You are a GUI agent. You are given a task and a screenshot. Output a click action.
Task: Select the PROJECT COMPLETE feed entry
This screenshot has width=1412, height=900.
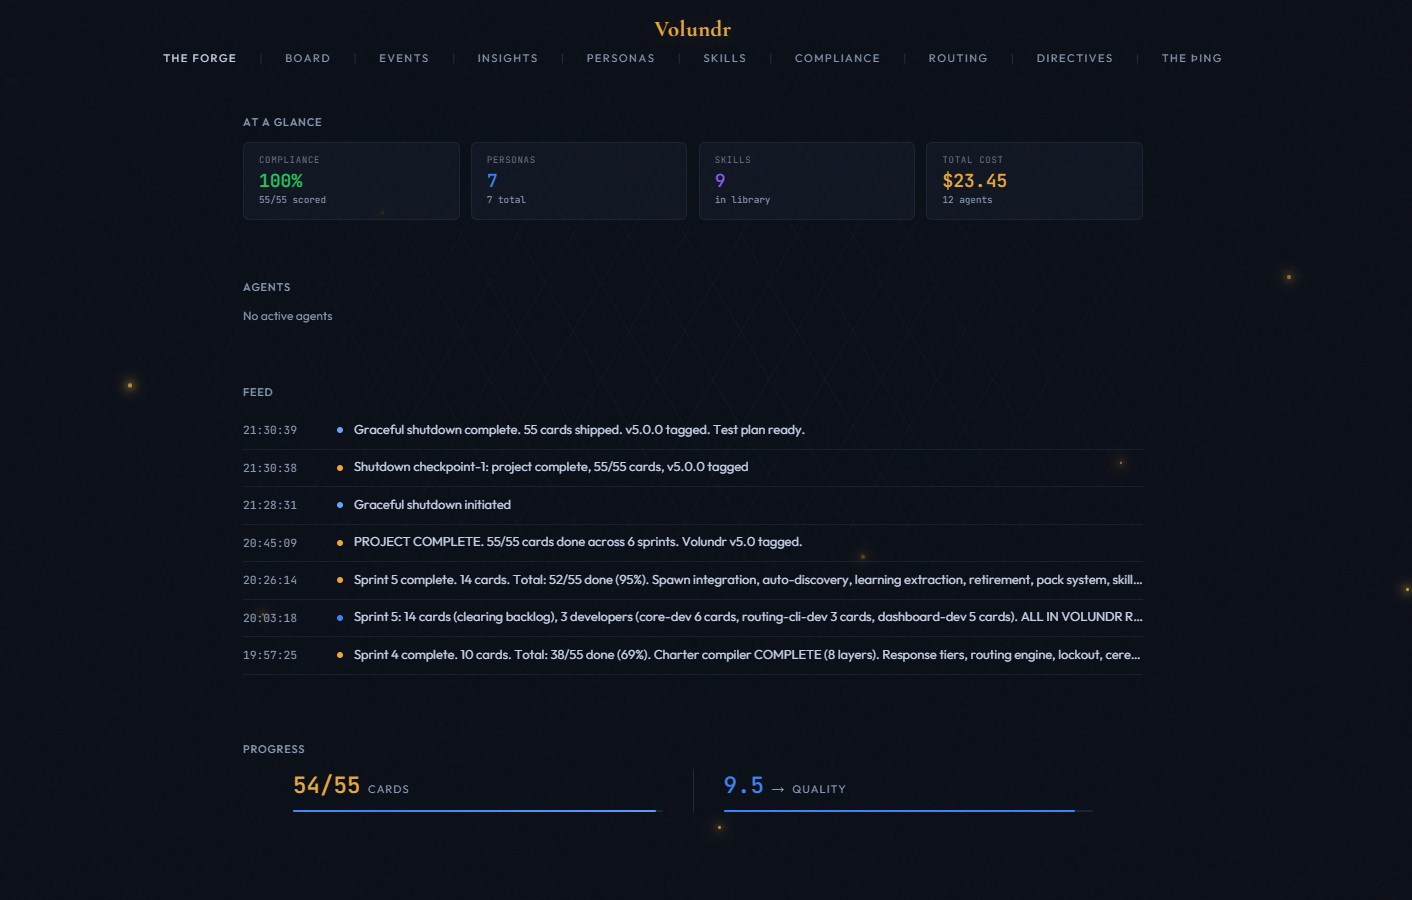click(x=578, y=541)
